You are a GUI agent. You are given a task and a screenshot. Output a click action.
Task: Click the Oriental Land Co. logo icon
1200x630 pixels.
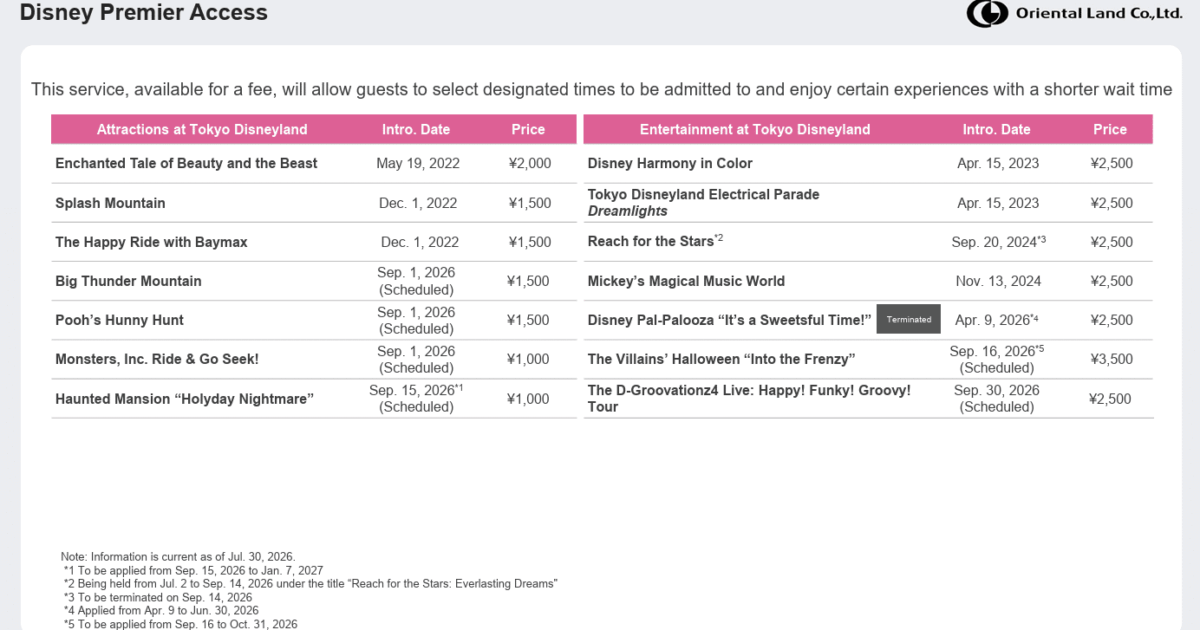pyautogui.click(x=985, y=13)
